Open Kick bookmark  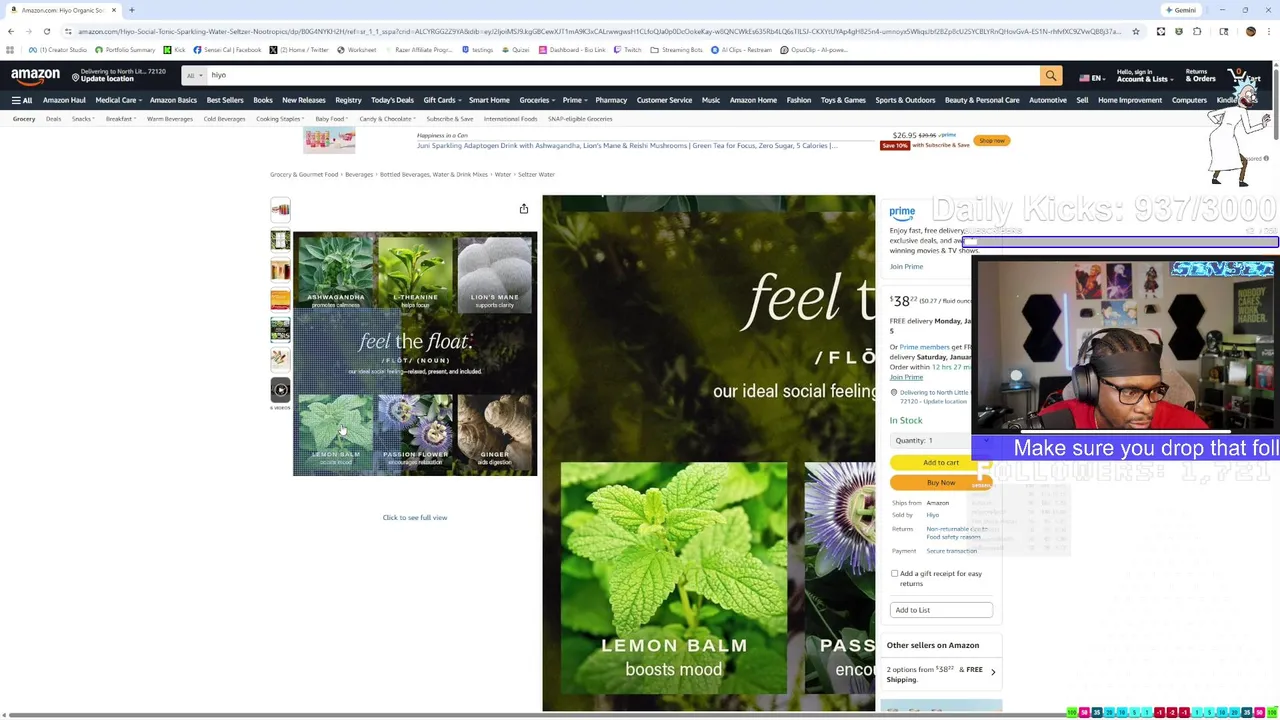coord(175,50)
